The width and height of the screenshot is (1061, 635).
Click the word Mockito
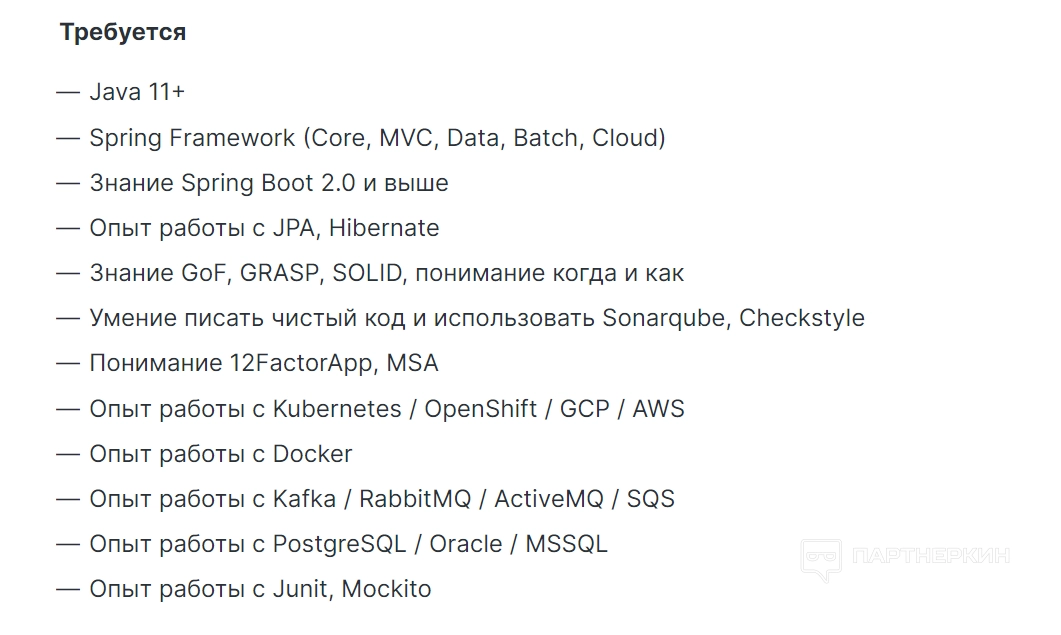[x=386, y=589]
